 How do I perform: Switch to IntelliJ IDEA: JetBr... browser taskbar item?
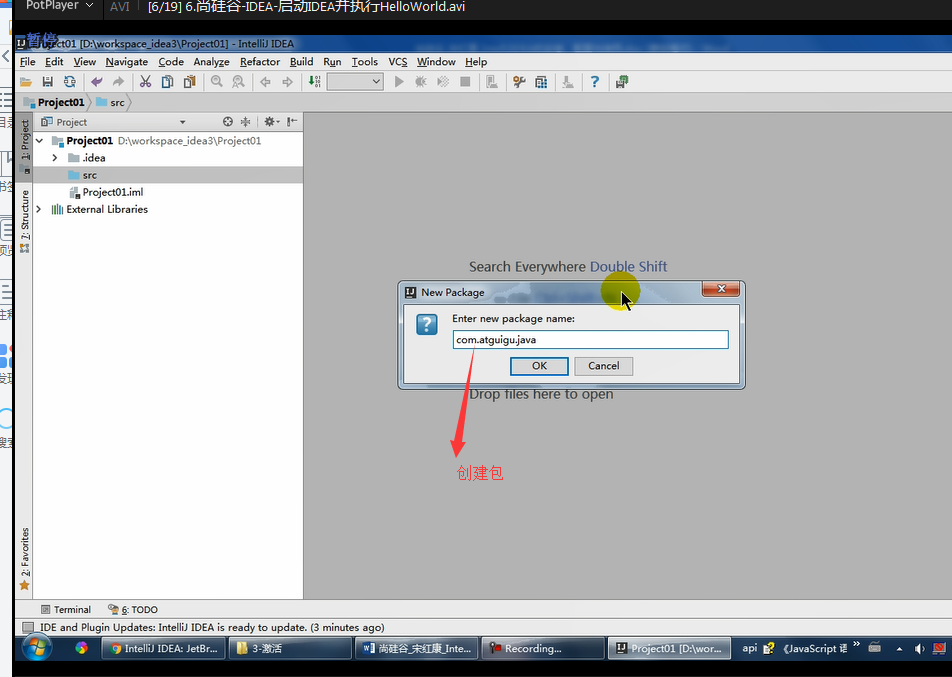[163, 648]
